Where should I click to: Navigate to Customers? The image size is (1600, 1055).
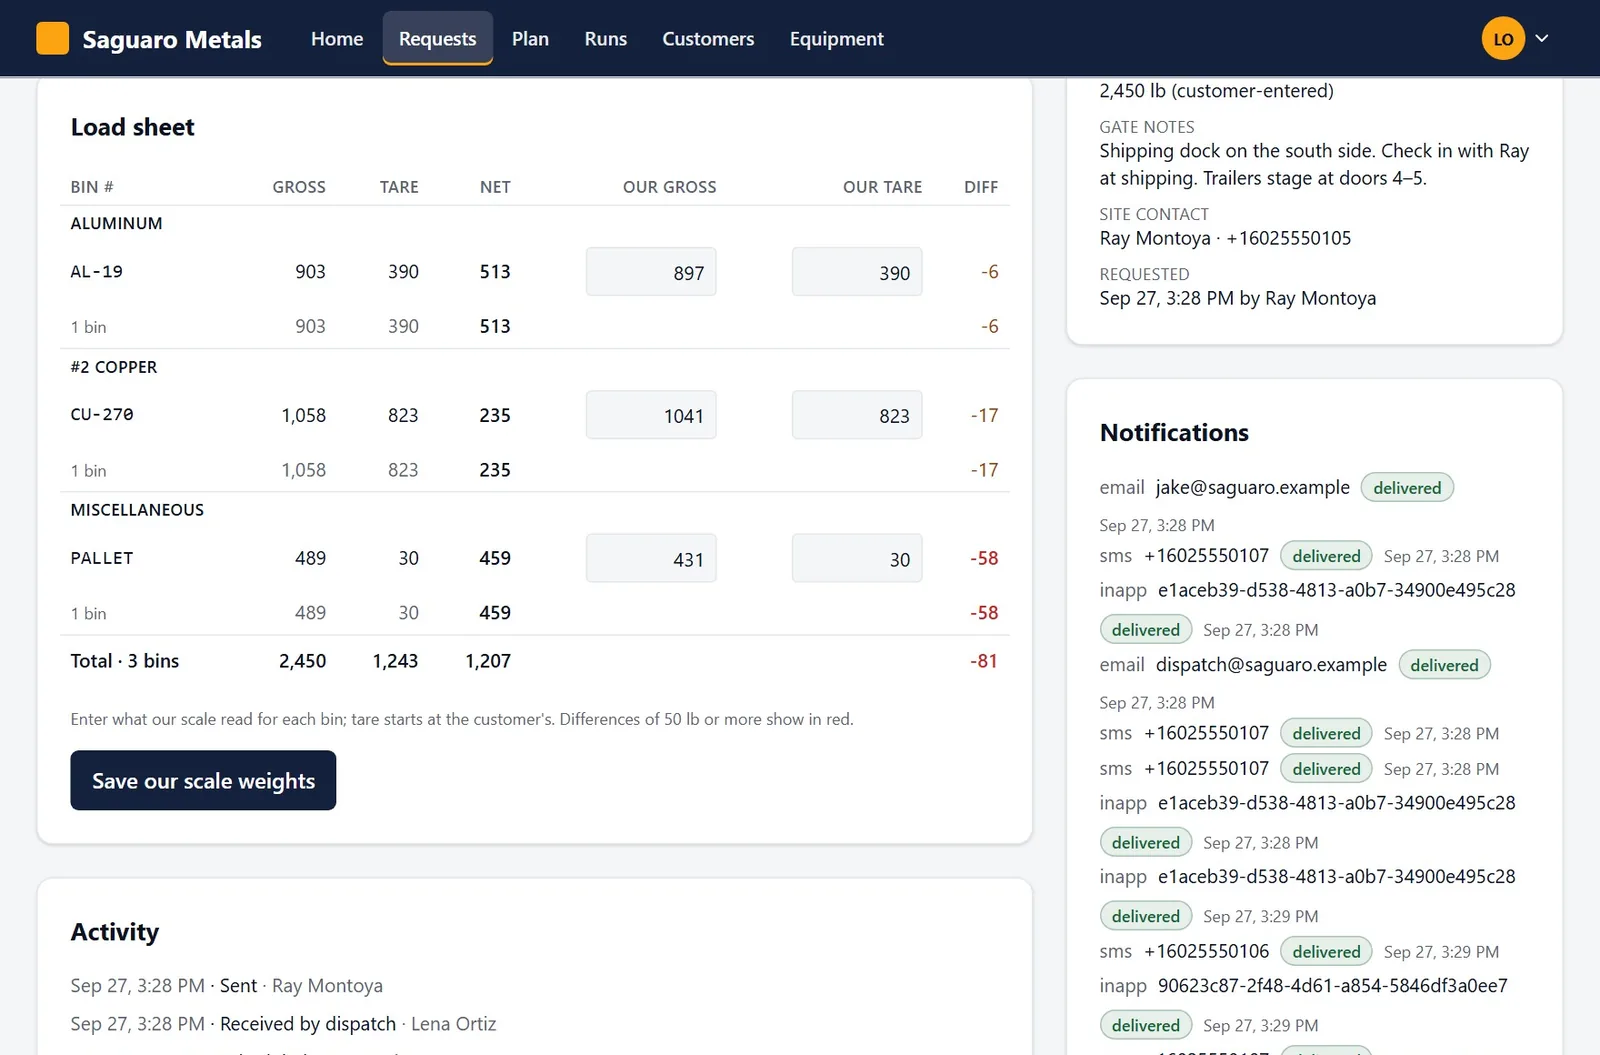[708, 39]
